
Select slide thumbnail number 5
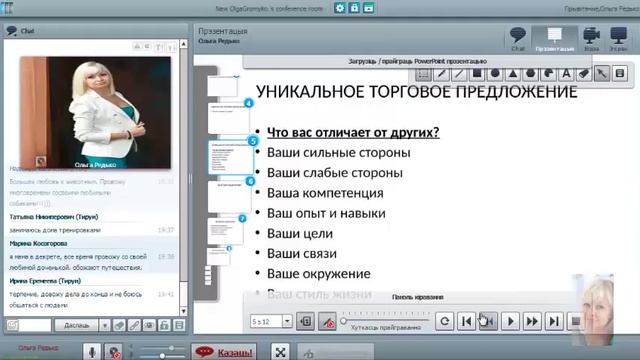pos(231,157)
